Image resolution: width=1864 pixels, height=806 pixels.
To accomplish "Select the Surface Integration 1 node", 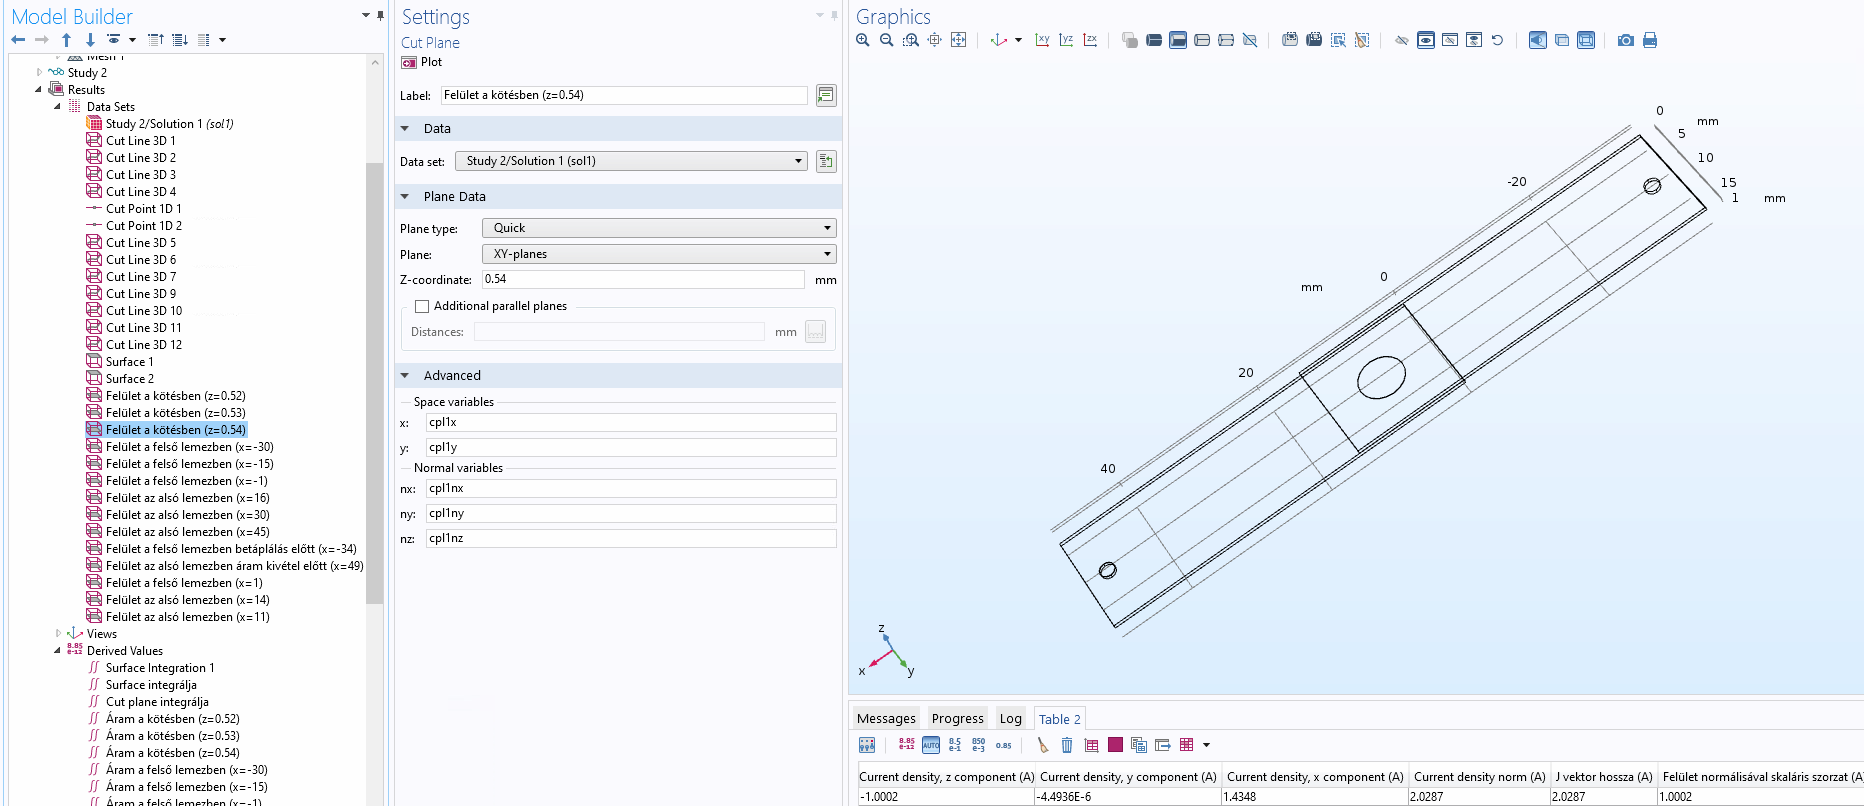I will click(x=160, y=668).
